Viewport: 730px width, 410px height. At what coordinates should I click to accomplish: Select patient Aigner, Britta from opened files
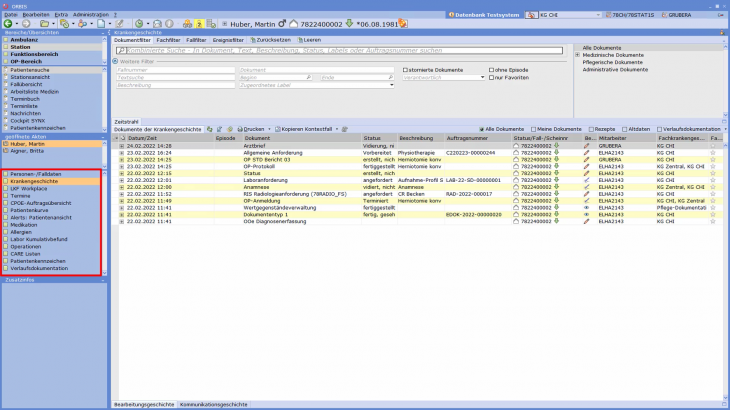point(27,150)
